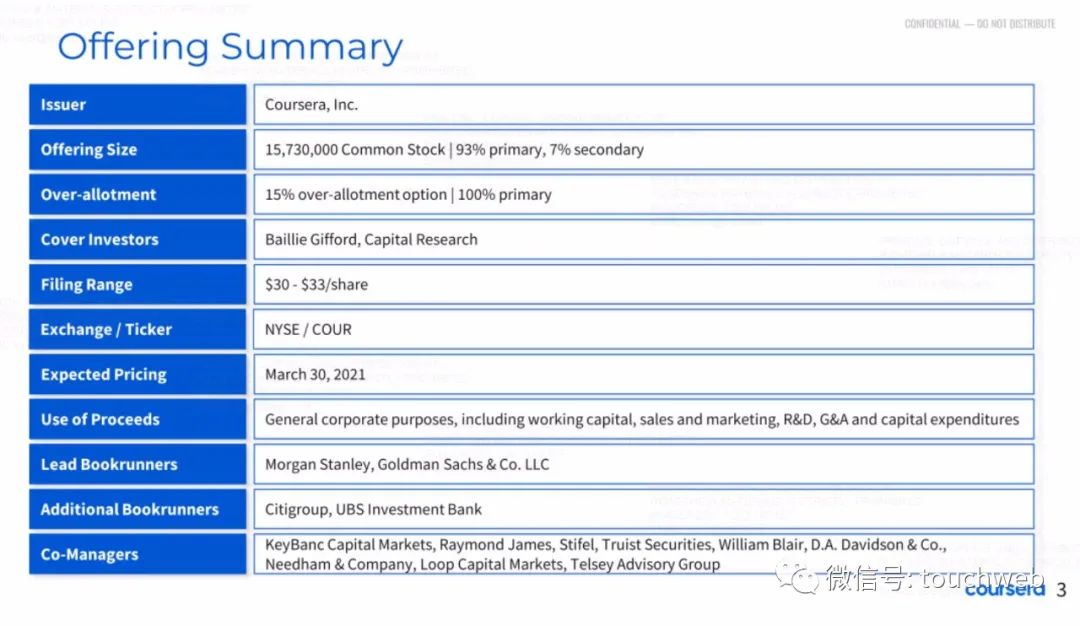
Task: Click the 'Offering Summary' slide title
Action: 230,48
